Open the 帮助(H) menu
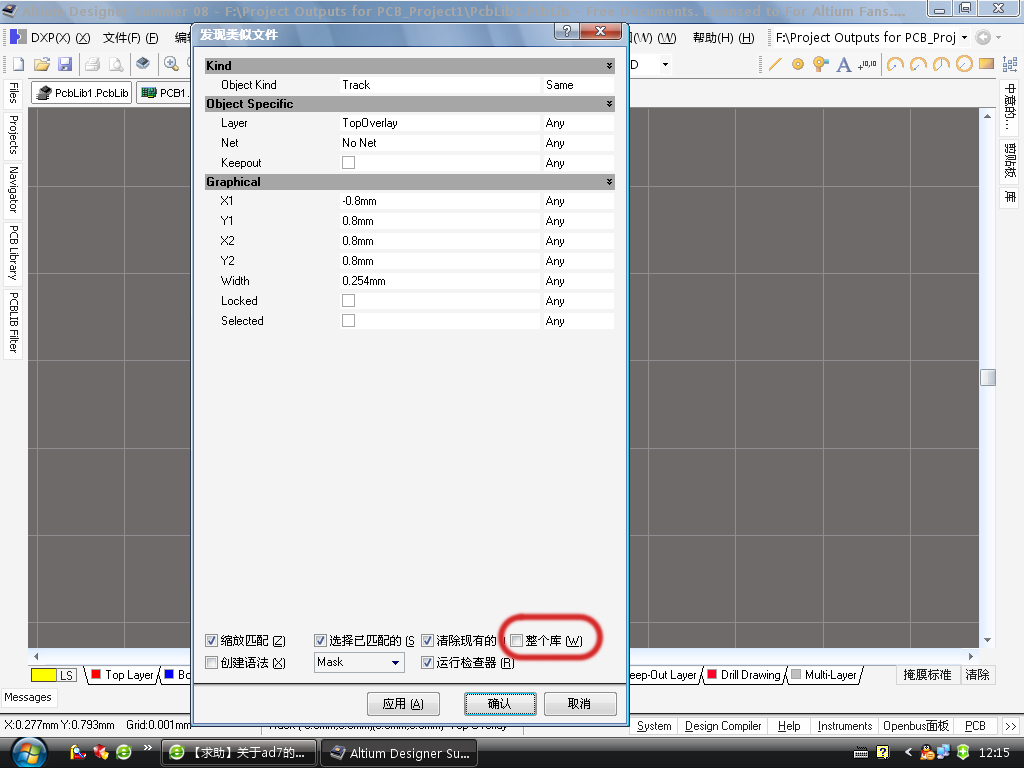This screenshot has width=1024, height=768. pyautogui.click(x=724, y=38)
